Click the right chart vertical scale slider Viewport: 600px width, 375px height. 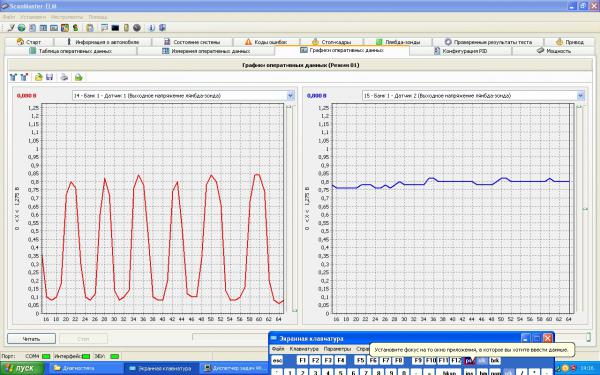[580, 209]
